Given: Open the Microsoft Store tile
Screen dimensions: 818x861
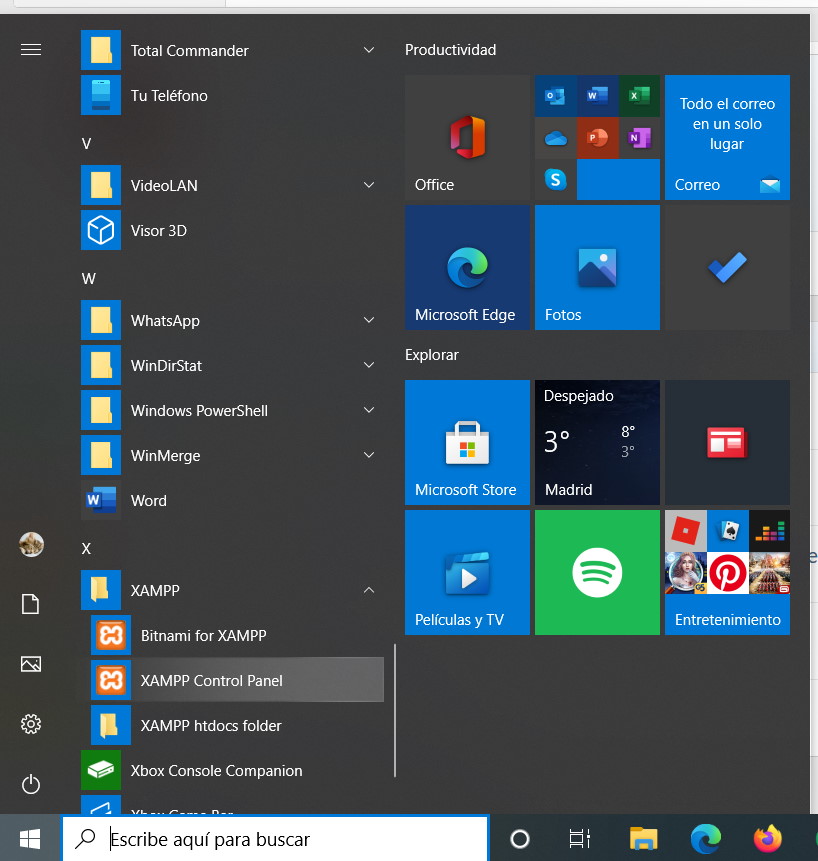Looking at the screenshot, I should coord(467,442).
